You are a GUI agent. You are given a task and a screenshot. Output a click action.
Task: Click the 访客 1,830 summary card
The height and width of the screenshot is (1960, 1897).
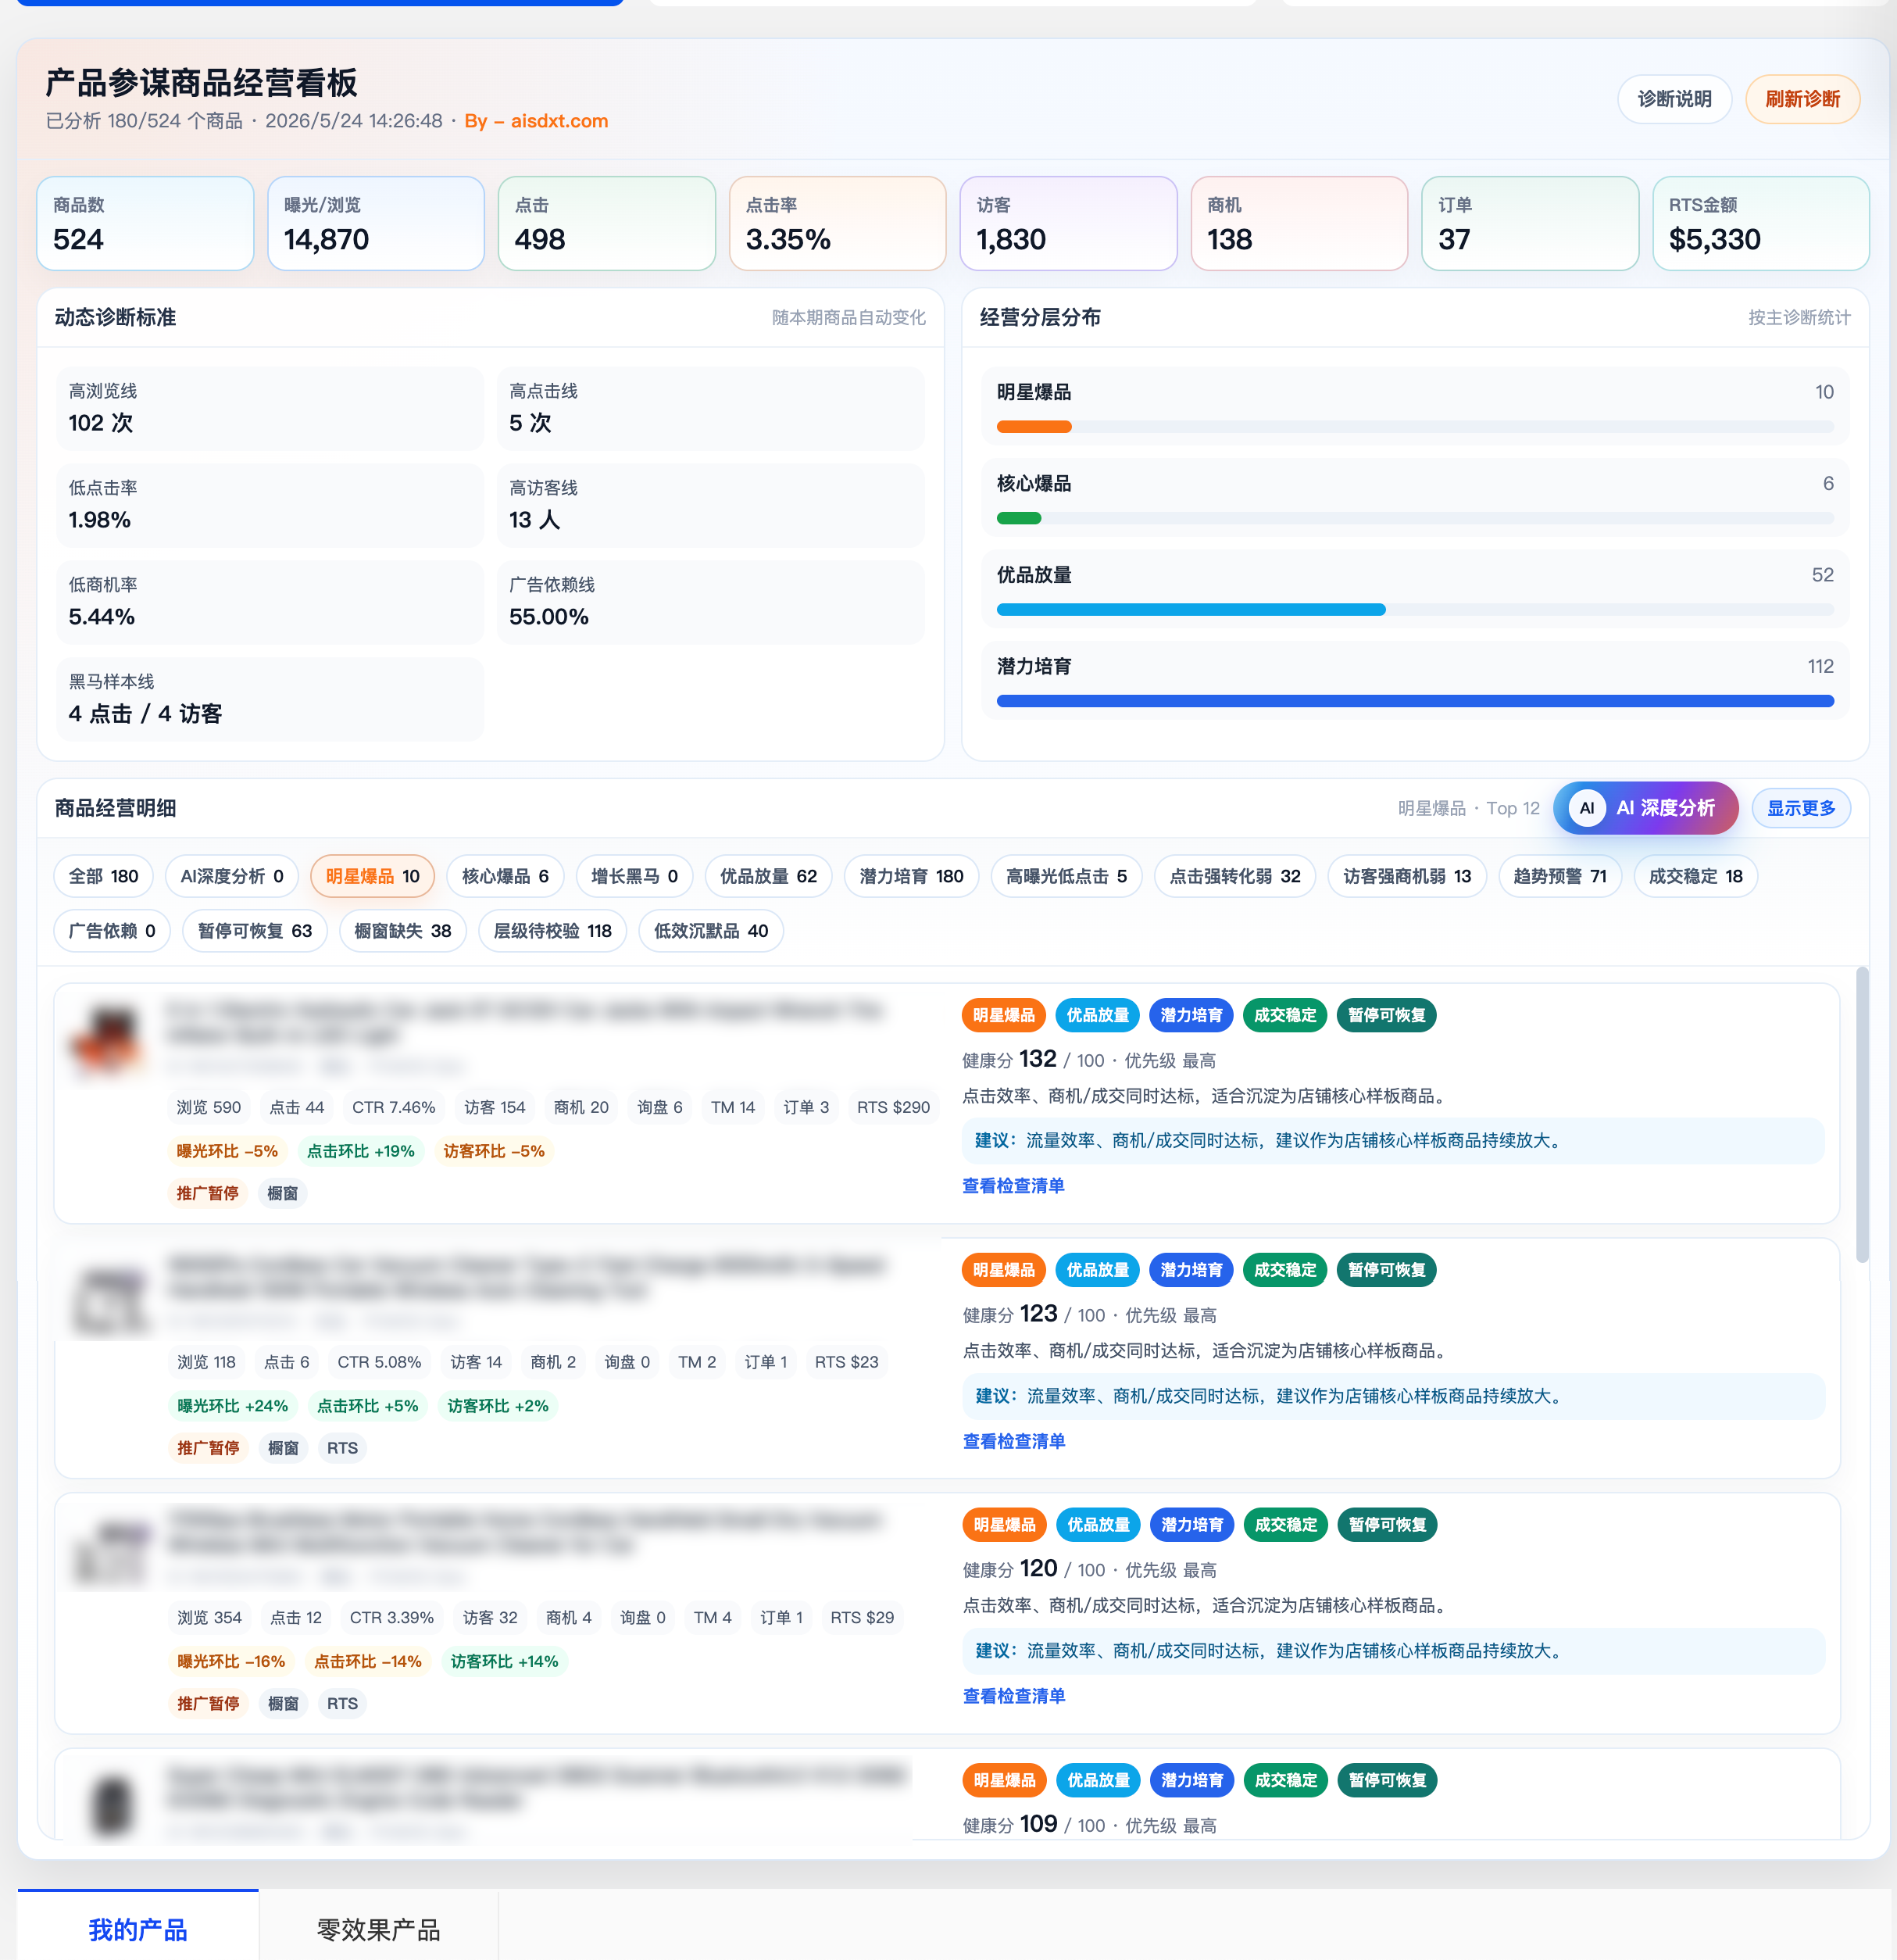pyautogui.click(x=1069, y=223)
